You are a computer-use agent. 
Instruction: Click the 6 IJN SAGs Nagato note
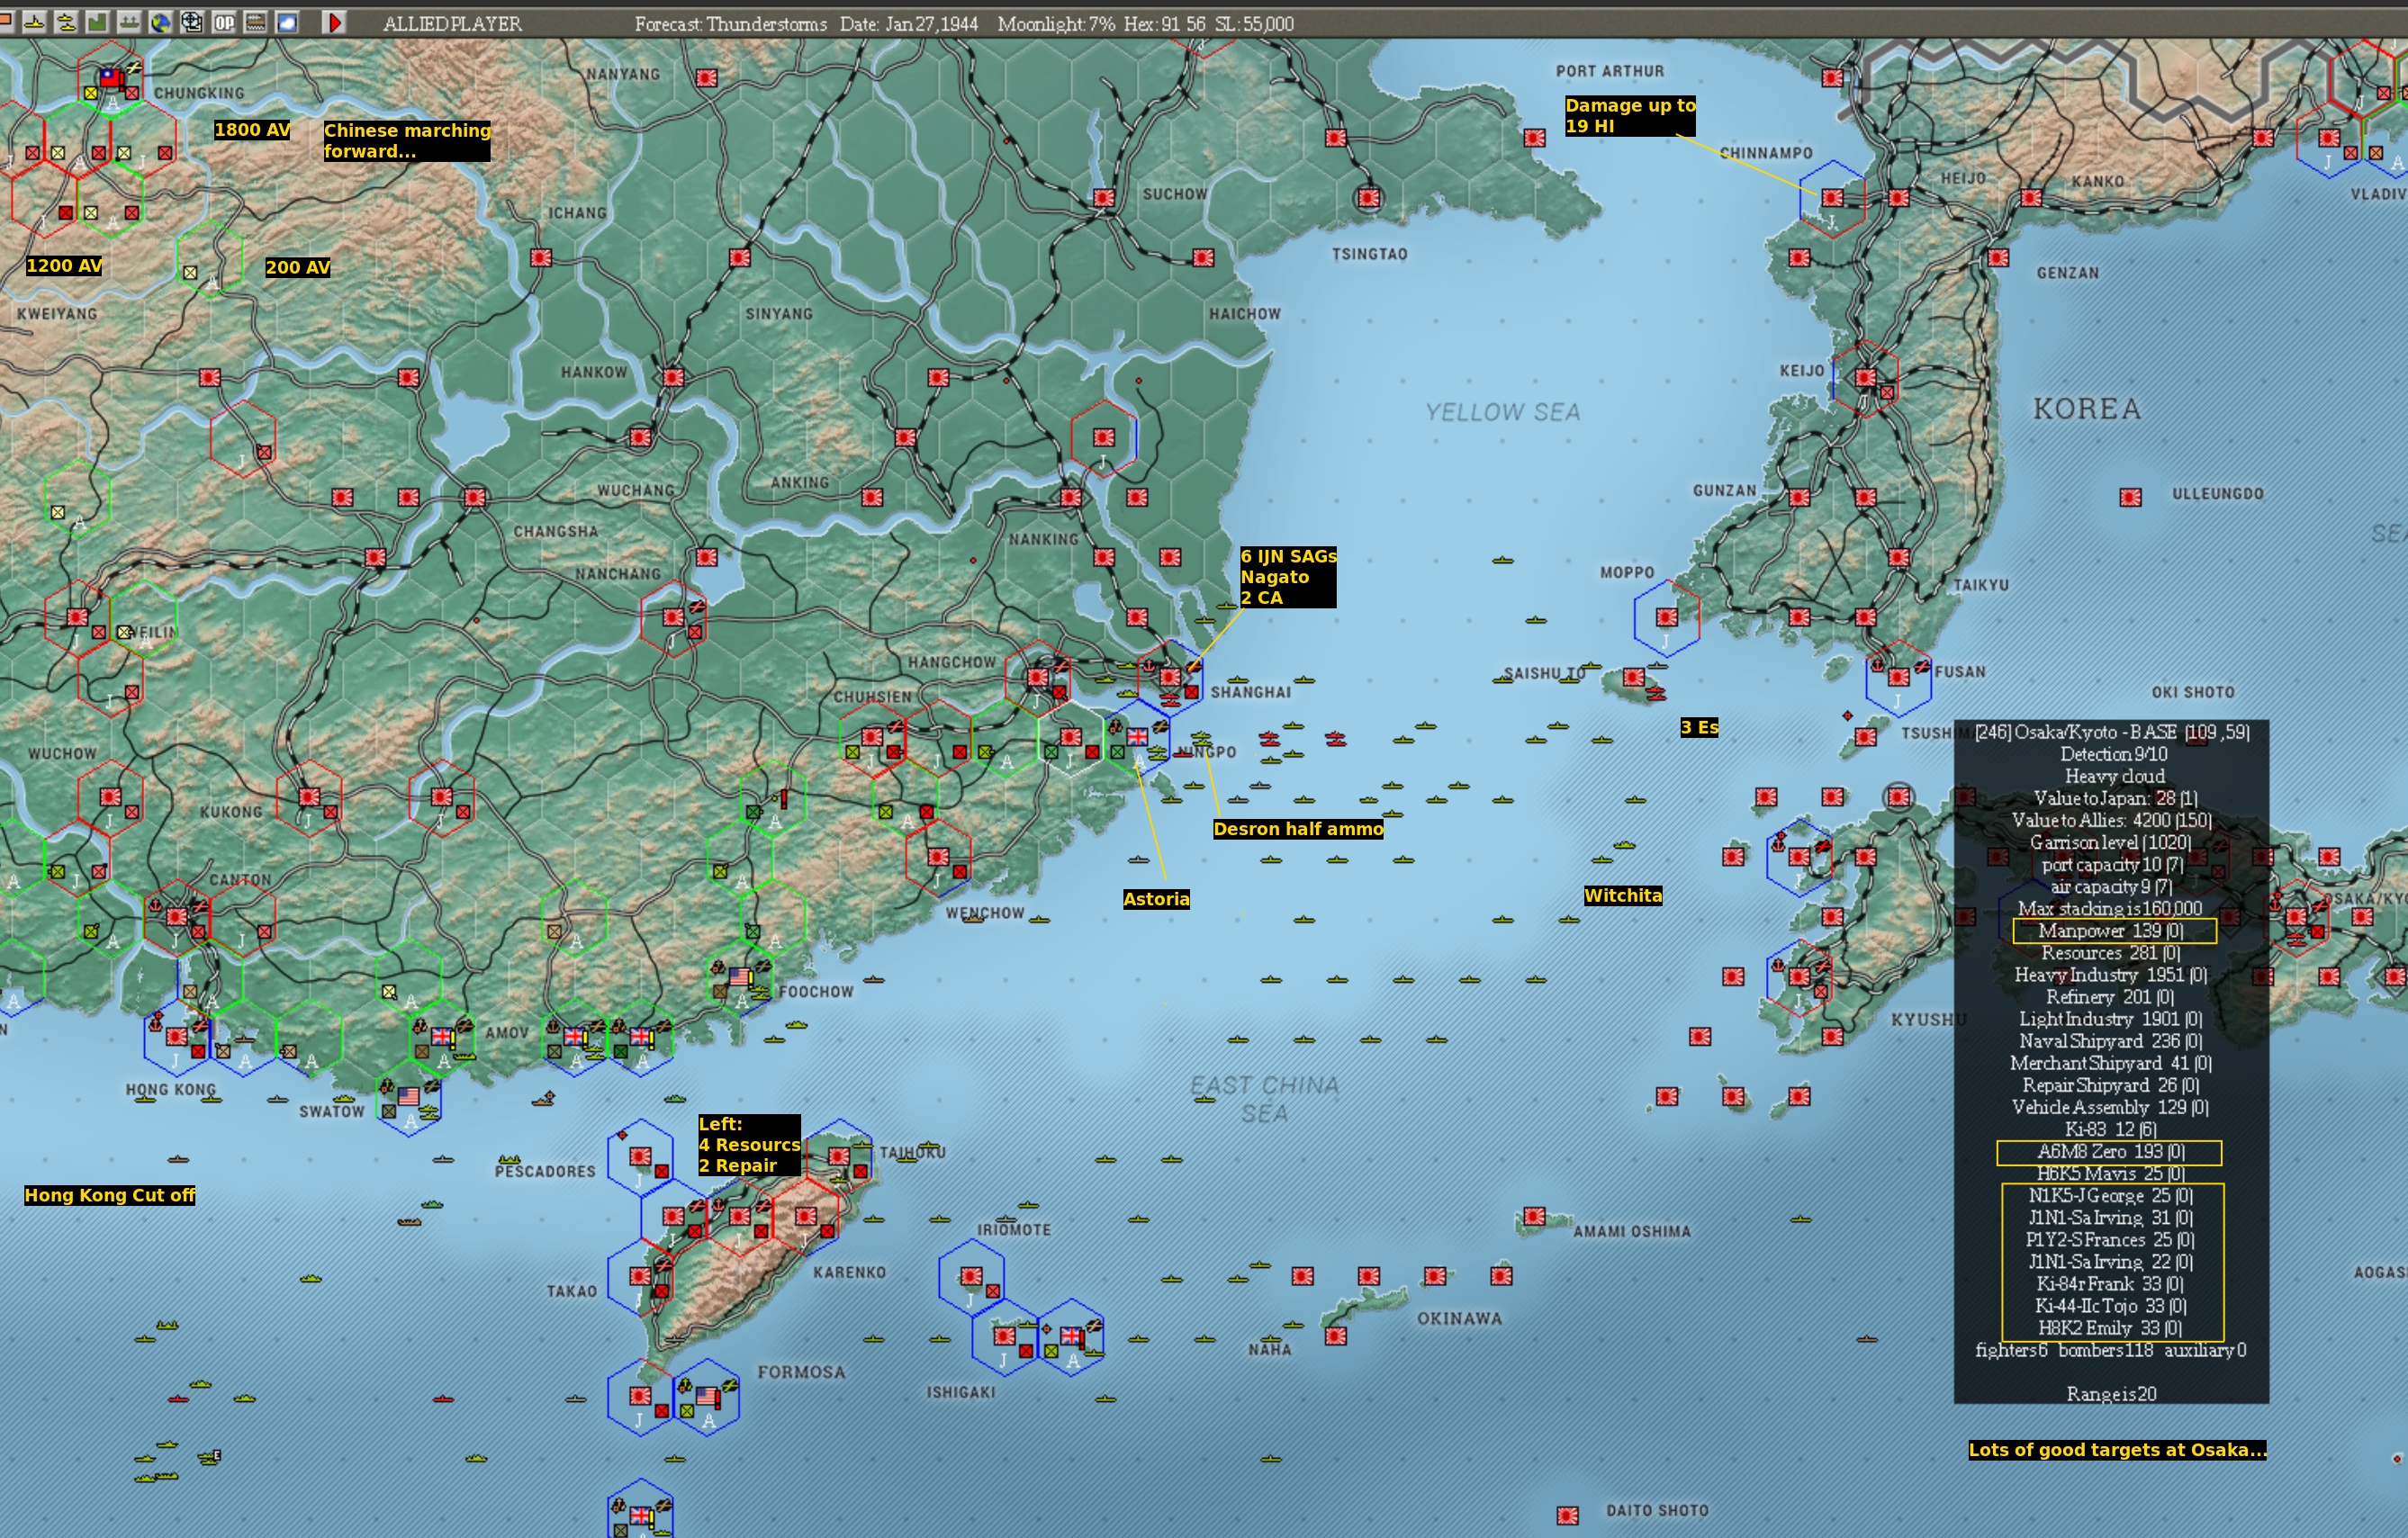click(x=1287, y=577)
